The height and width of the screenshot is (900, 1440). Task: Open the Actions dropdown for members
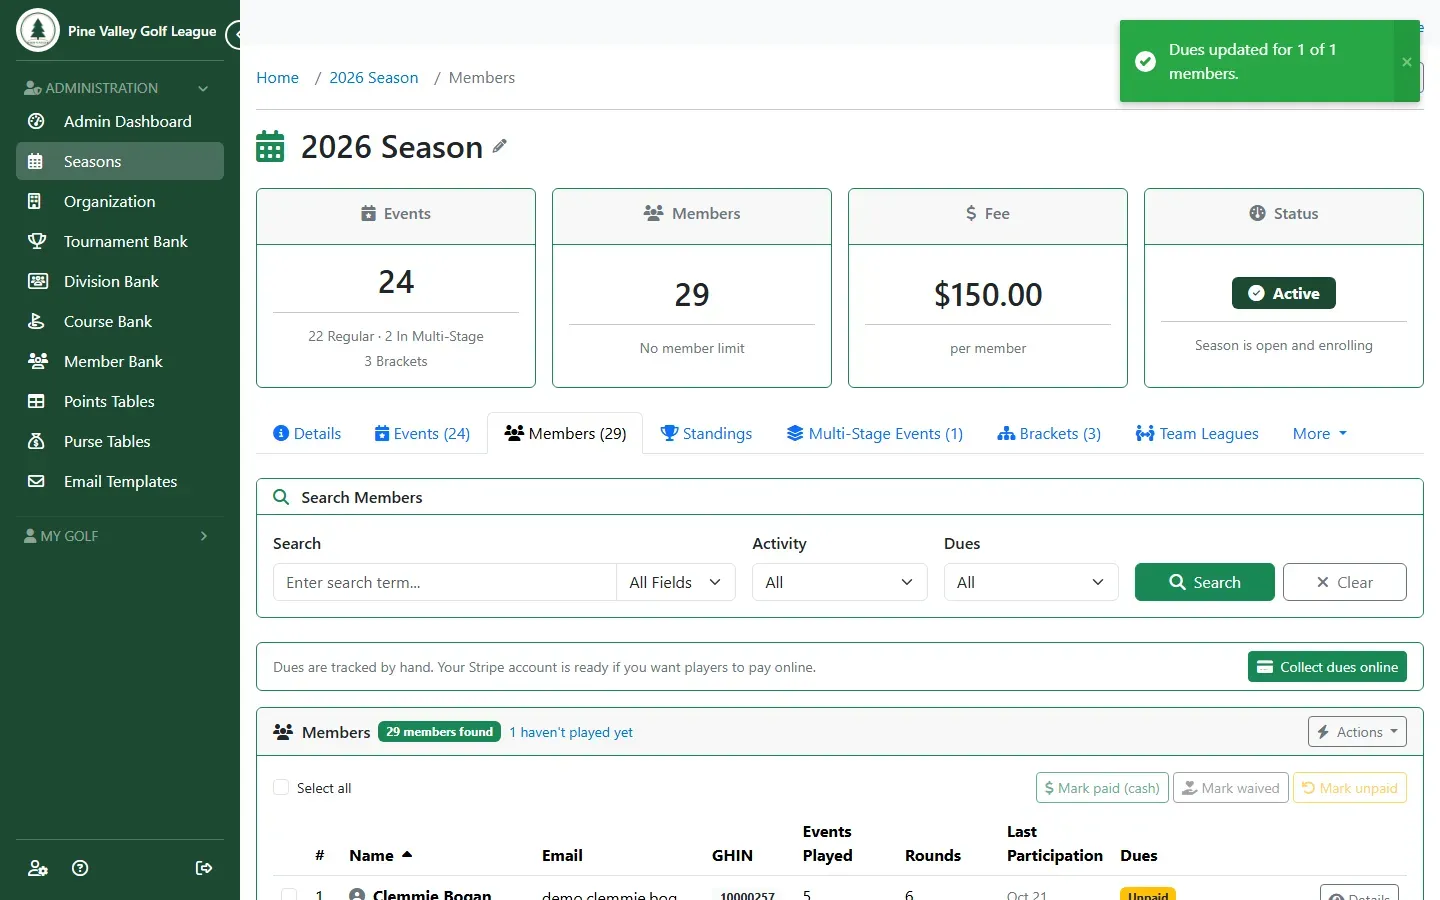click(1357, 732)
